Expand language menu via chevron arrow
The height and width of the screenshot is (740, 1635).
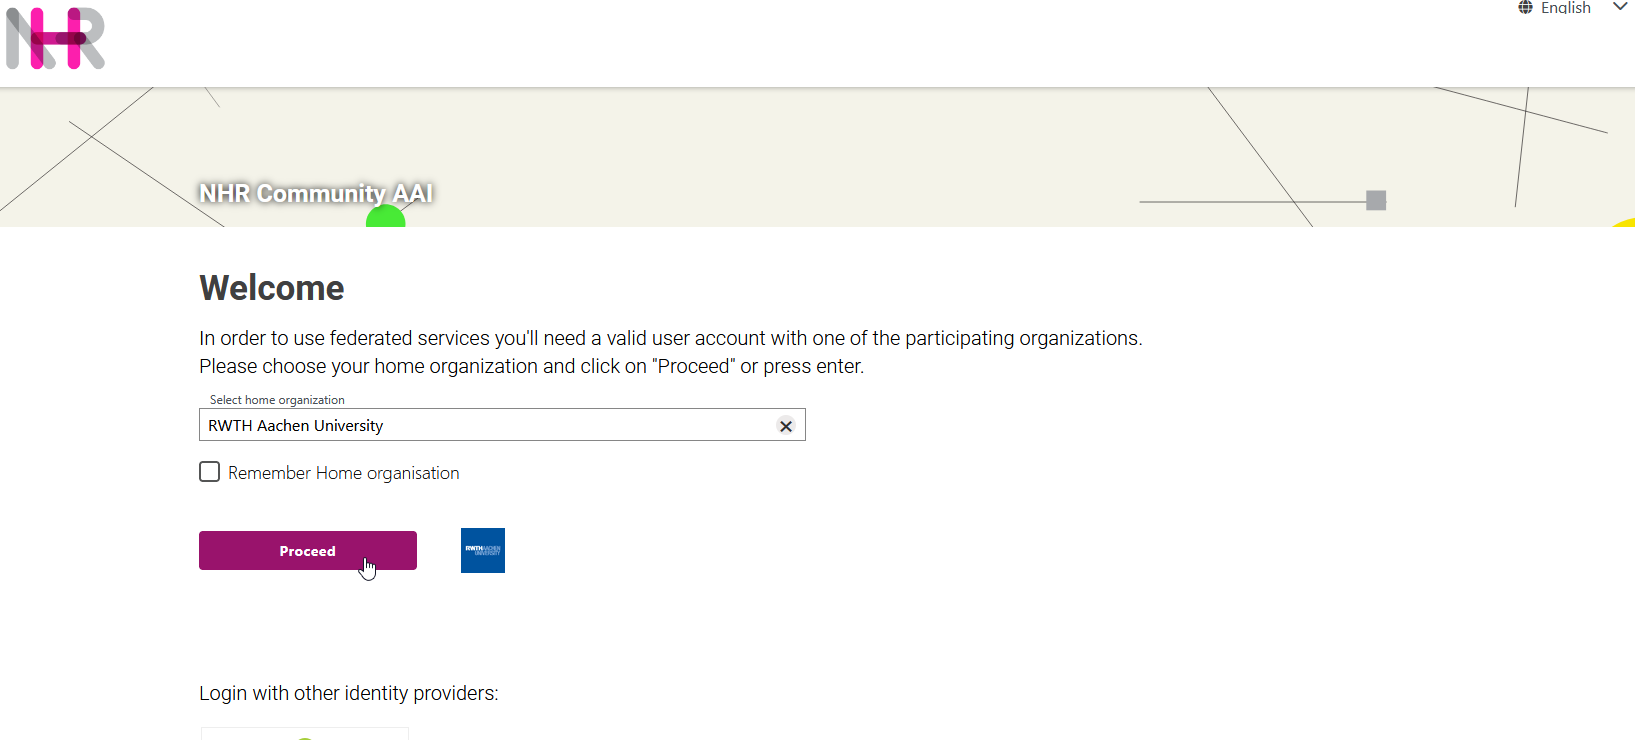[1620, 7]
